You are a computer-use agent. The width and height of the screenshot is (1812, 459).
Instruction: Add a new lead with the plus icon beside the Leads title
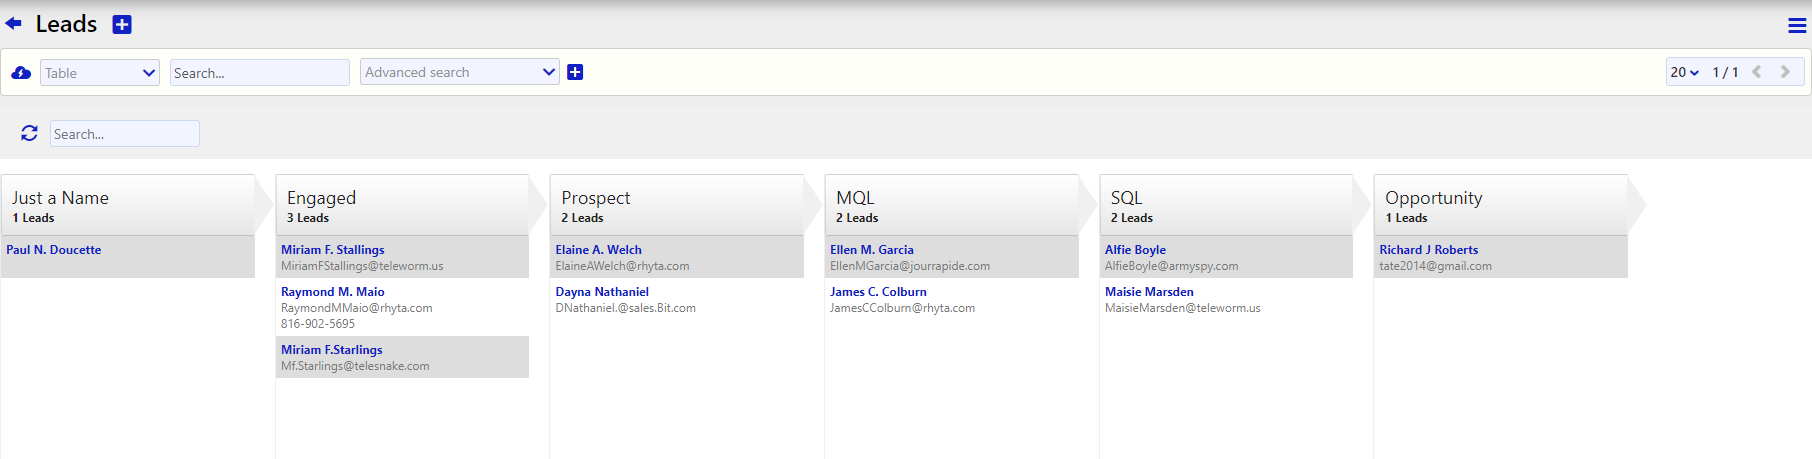122,25
